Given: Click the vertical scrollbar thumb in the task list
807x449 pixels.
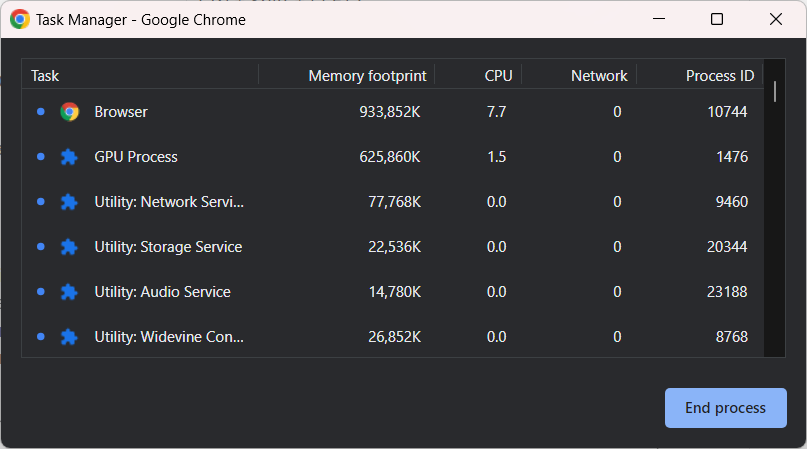Looking at the screenshot, I should pos(775,91).
